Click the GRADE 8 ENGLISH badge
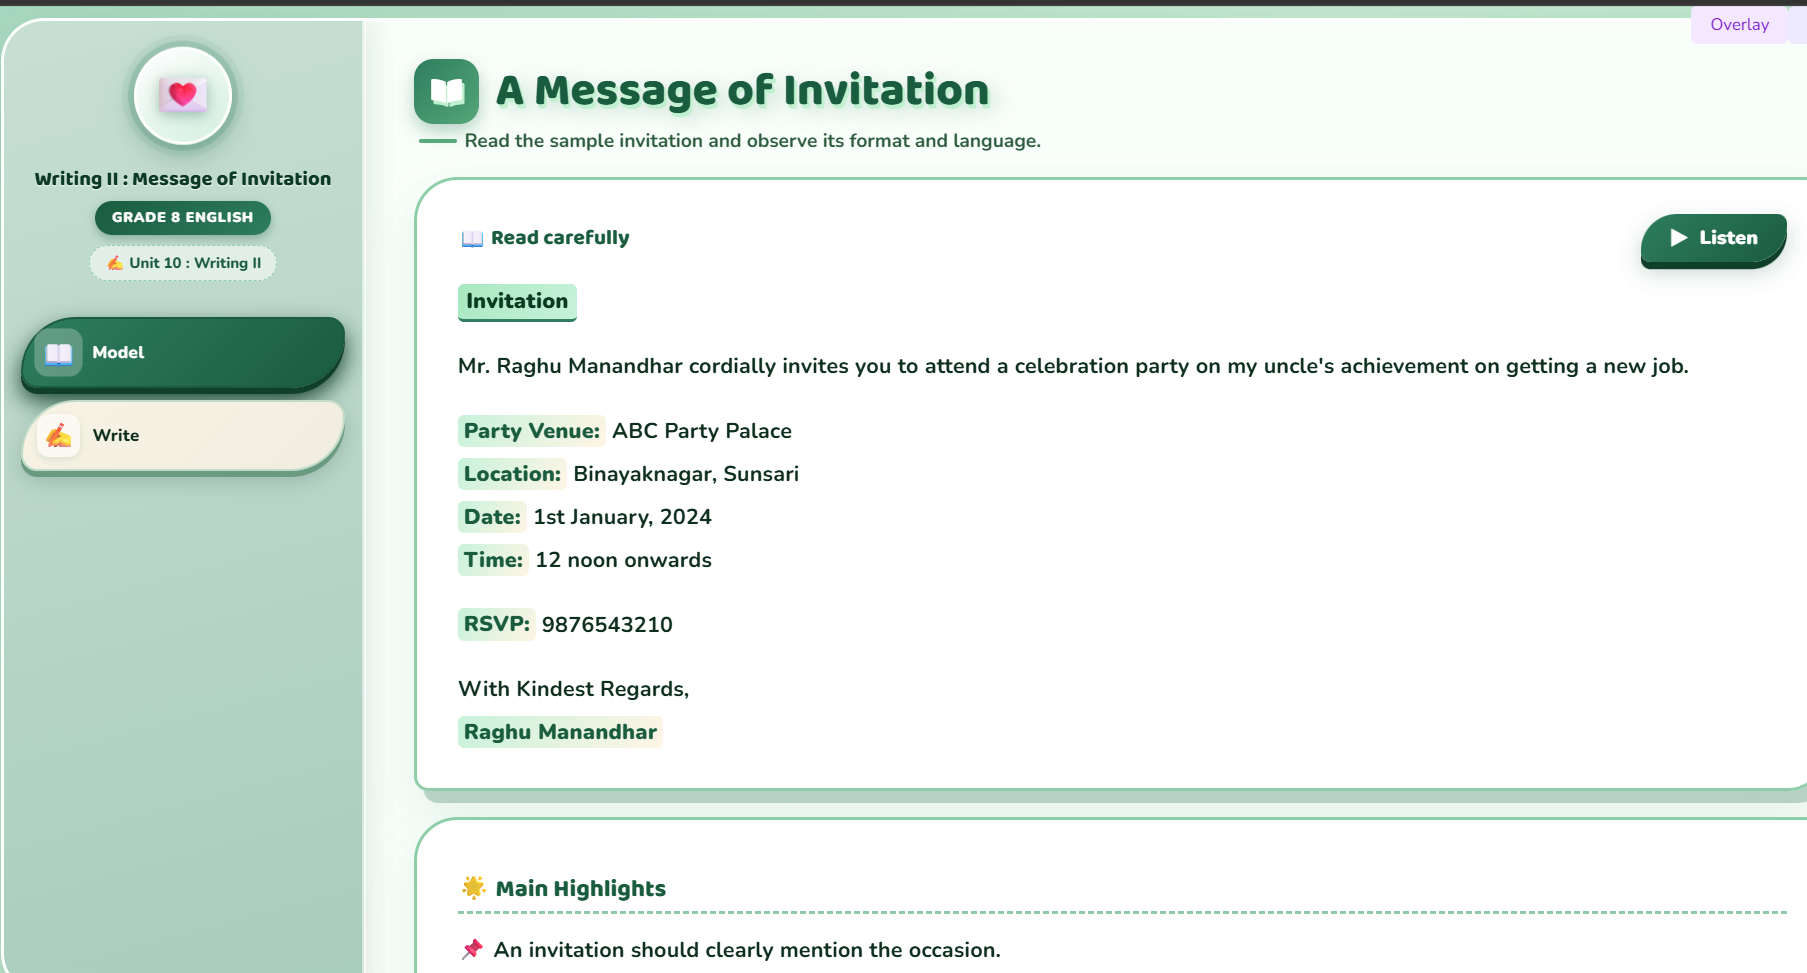 point(183,217)
